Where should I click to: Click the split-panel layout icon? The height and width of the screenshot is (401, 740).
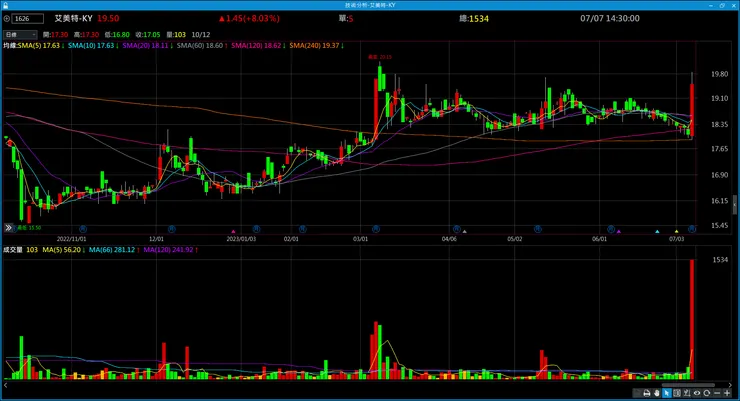click(677, 393)
